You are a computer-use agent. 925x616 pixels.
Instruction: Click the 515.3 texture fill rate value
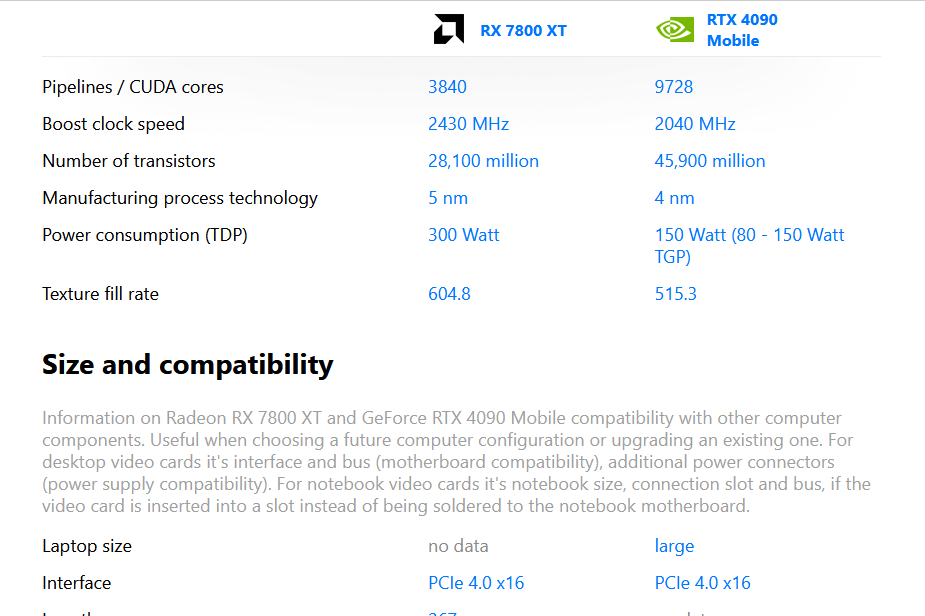pos(675,294)
